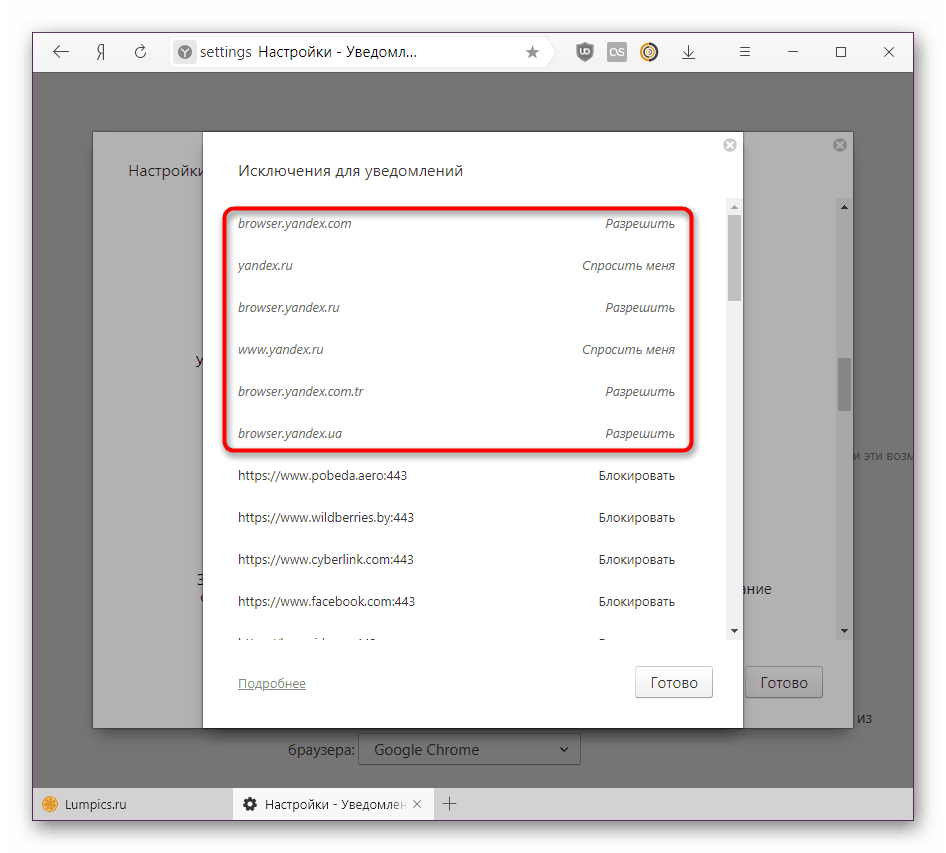Screen dimensions: 946x853
Task: Close the notification exceptions dialog
Action: tap(730, 145)
